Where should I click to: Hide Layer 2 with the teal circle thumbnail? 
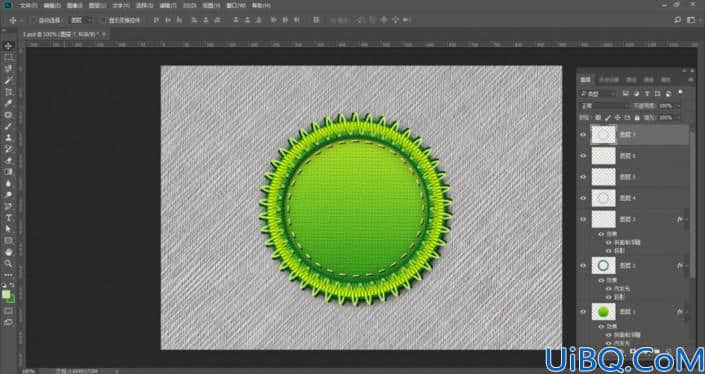(x=583, y=266)
